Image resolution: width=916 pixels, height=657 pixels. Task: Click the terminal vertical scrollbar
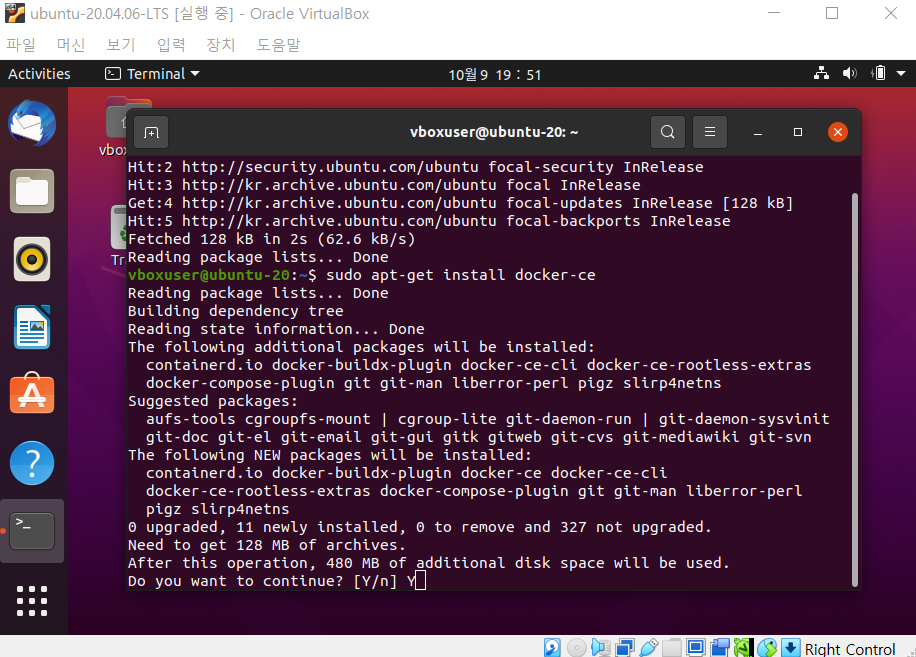pyautogui.click(x=855, y=390)
